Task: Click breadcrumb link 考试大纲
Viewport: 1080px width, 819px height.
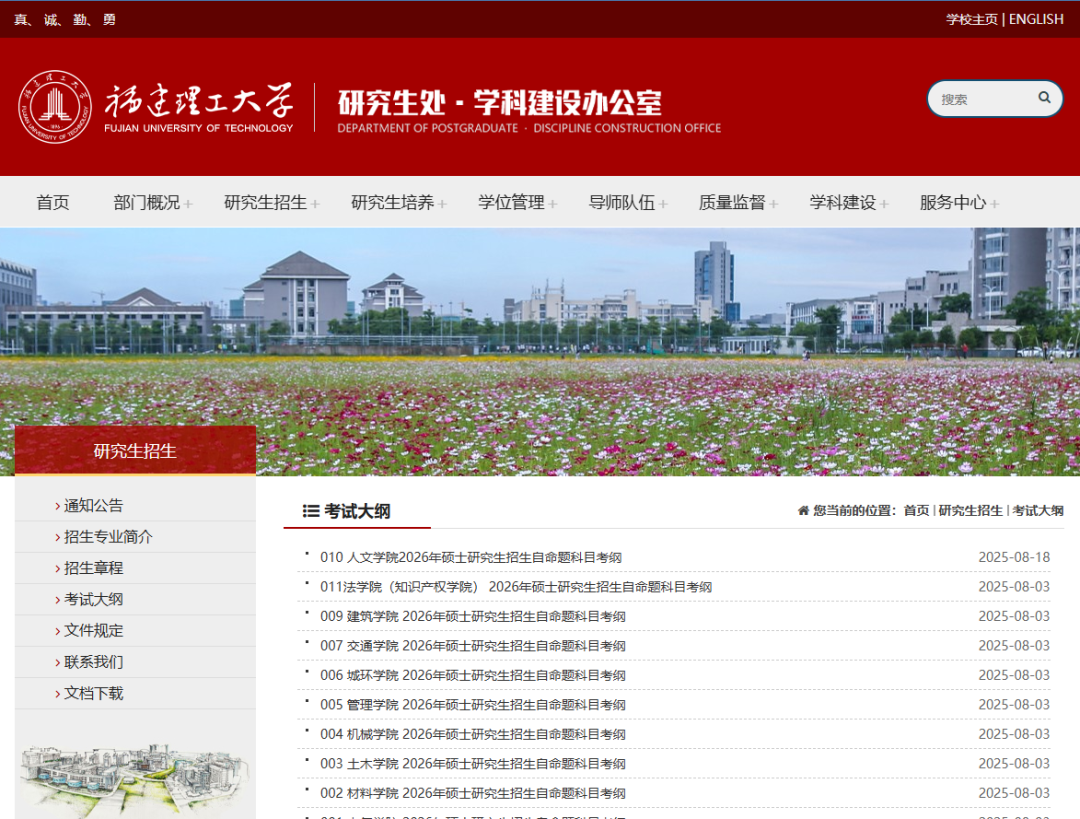Action: point(1038,510)
